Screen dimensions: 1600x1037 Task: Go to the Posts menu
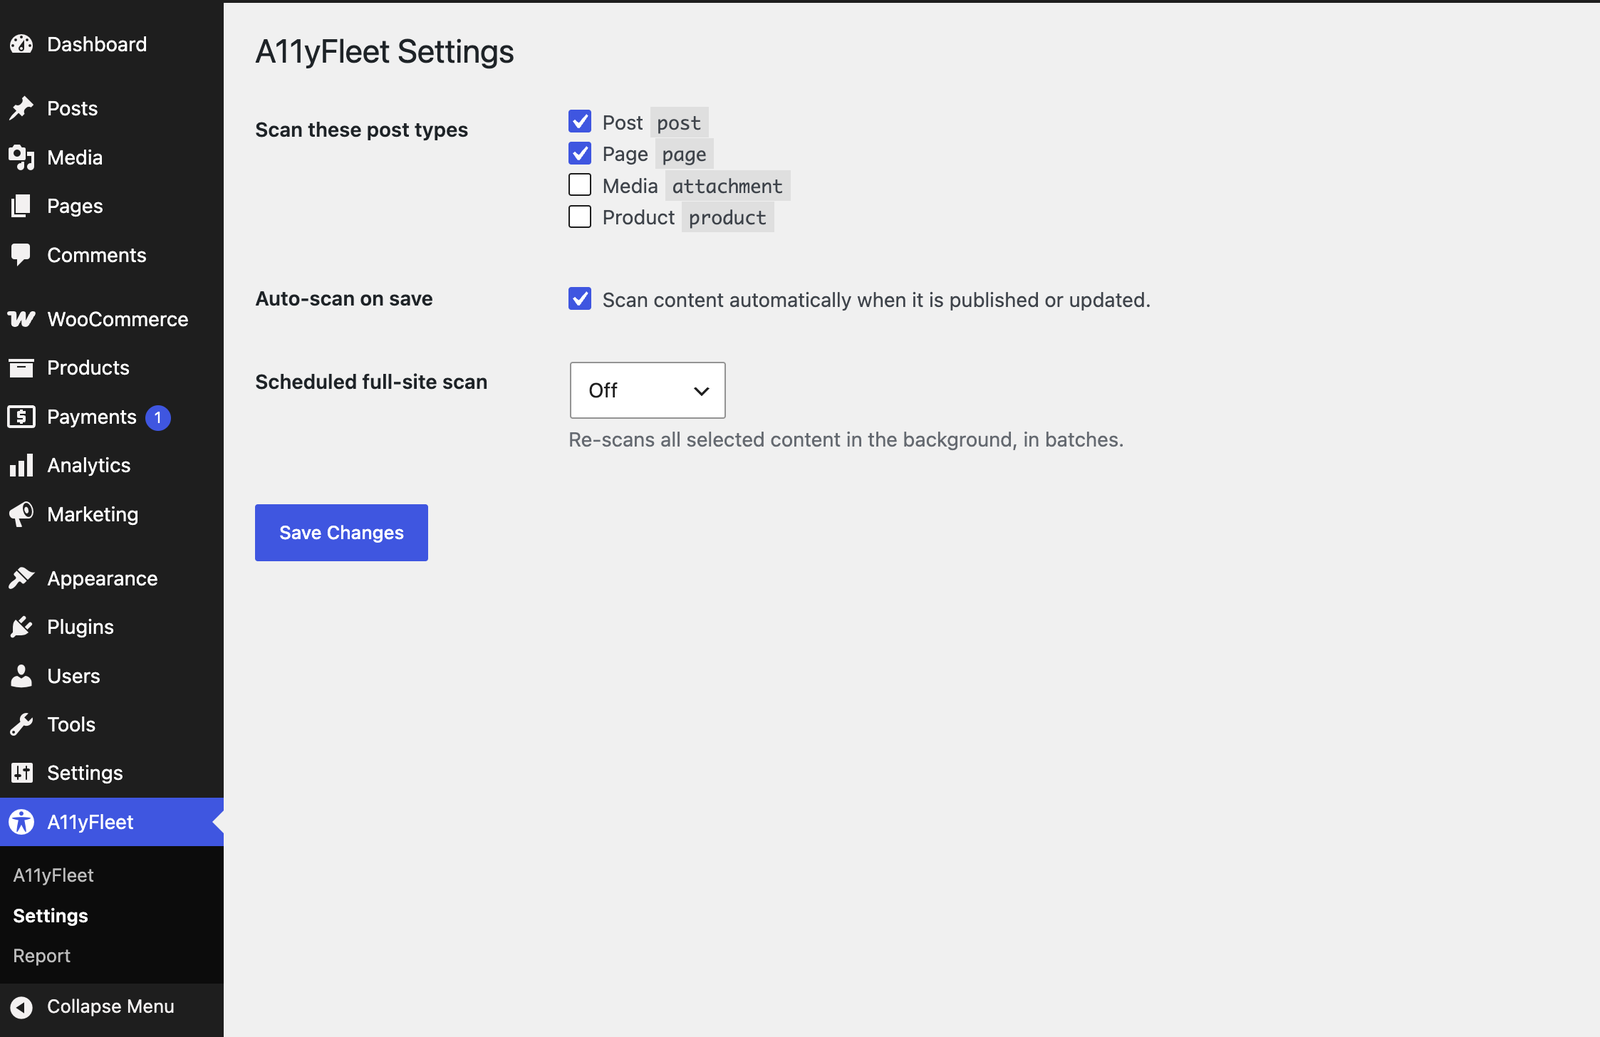(x=112, y=108)
